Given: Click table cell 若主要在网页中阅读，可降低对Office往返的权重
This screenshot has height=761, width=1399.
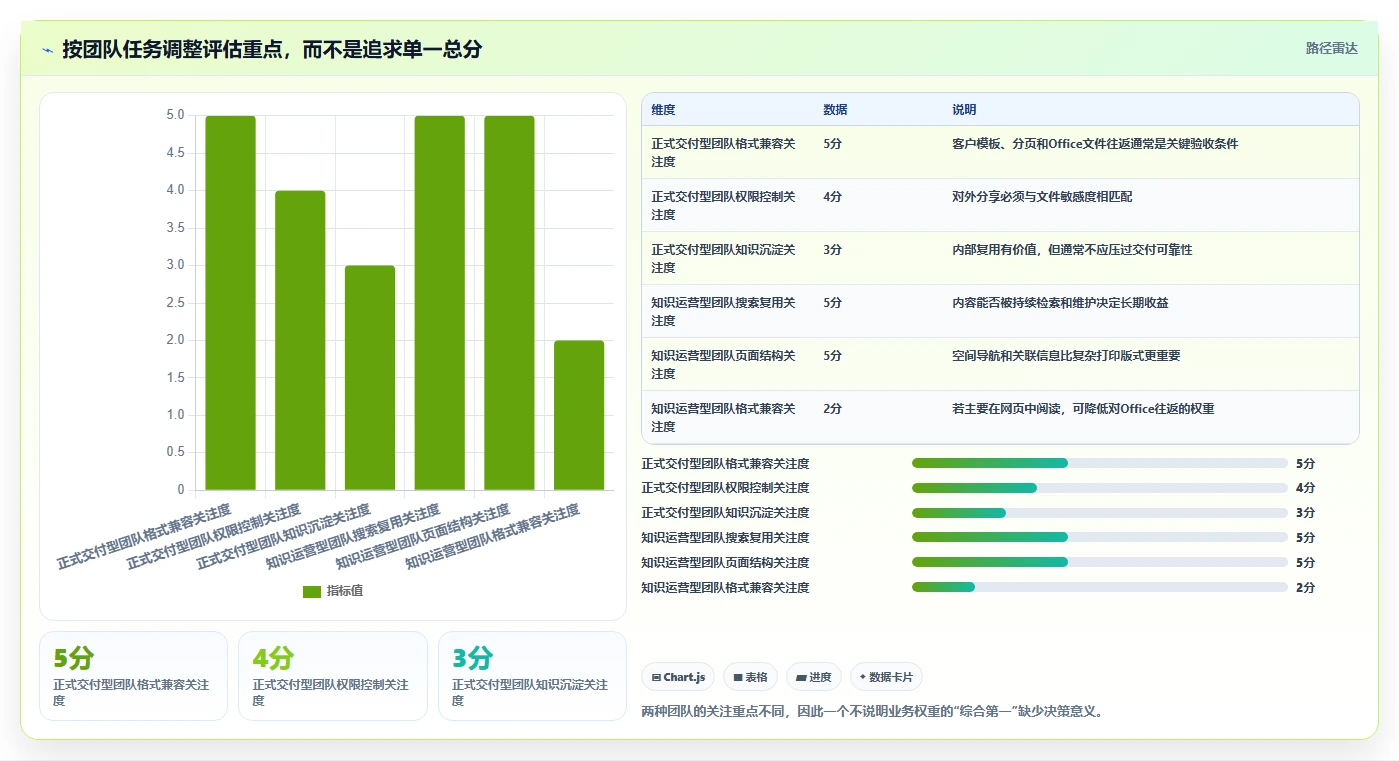Looking at the screenshot, I should tap(1083, 409).
